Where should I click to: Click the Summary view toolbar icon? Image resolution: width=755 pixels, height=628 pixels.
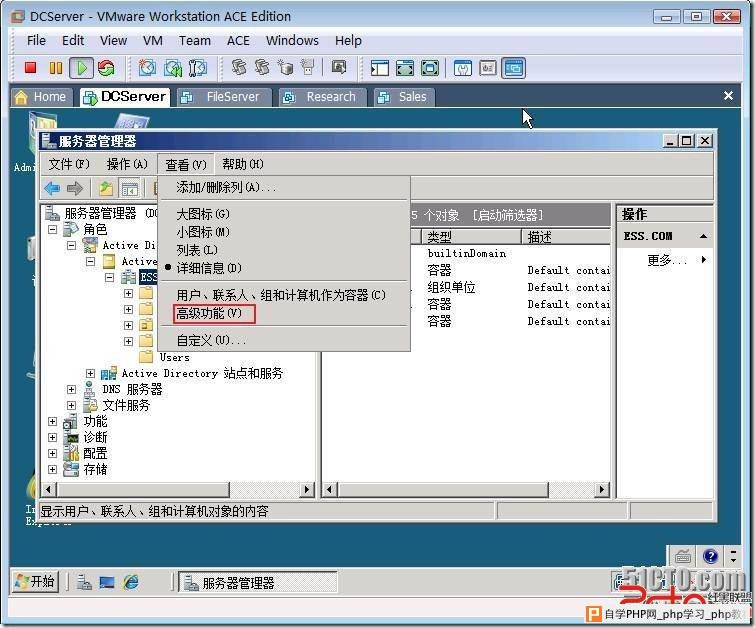click(x=463, y=68)
